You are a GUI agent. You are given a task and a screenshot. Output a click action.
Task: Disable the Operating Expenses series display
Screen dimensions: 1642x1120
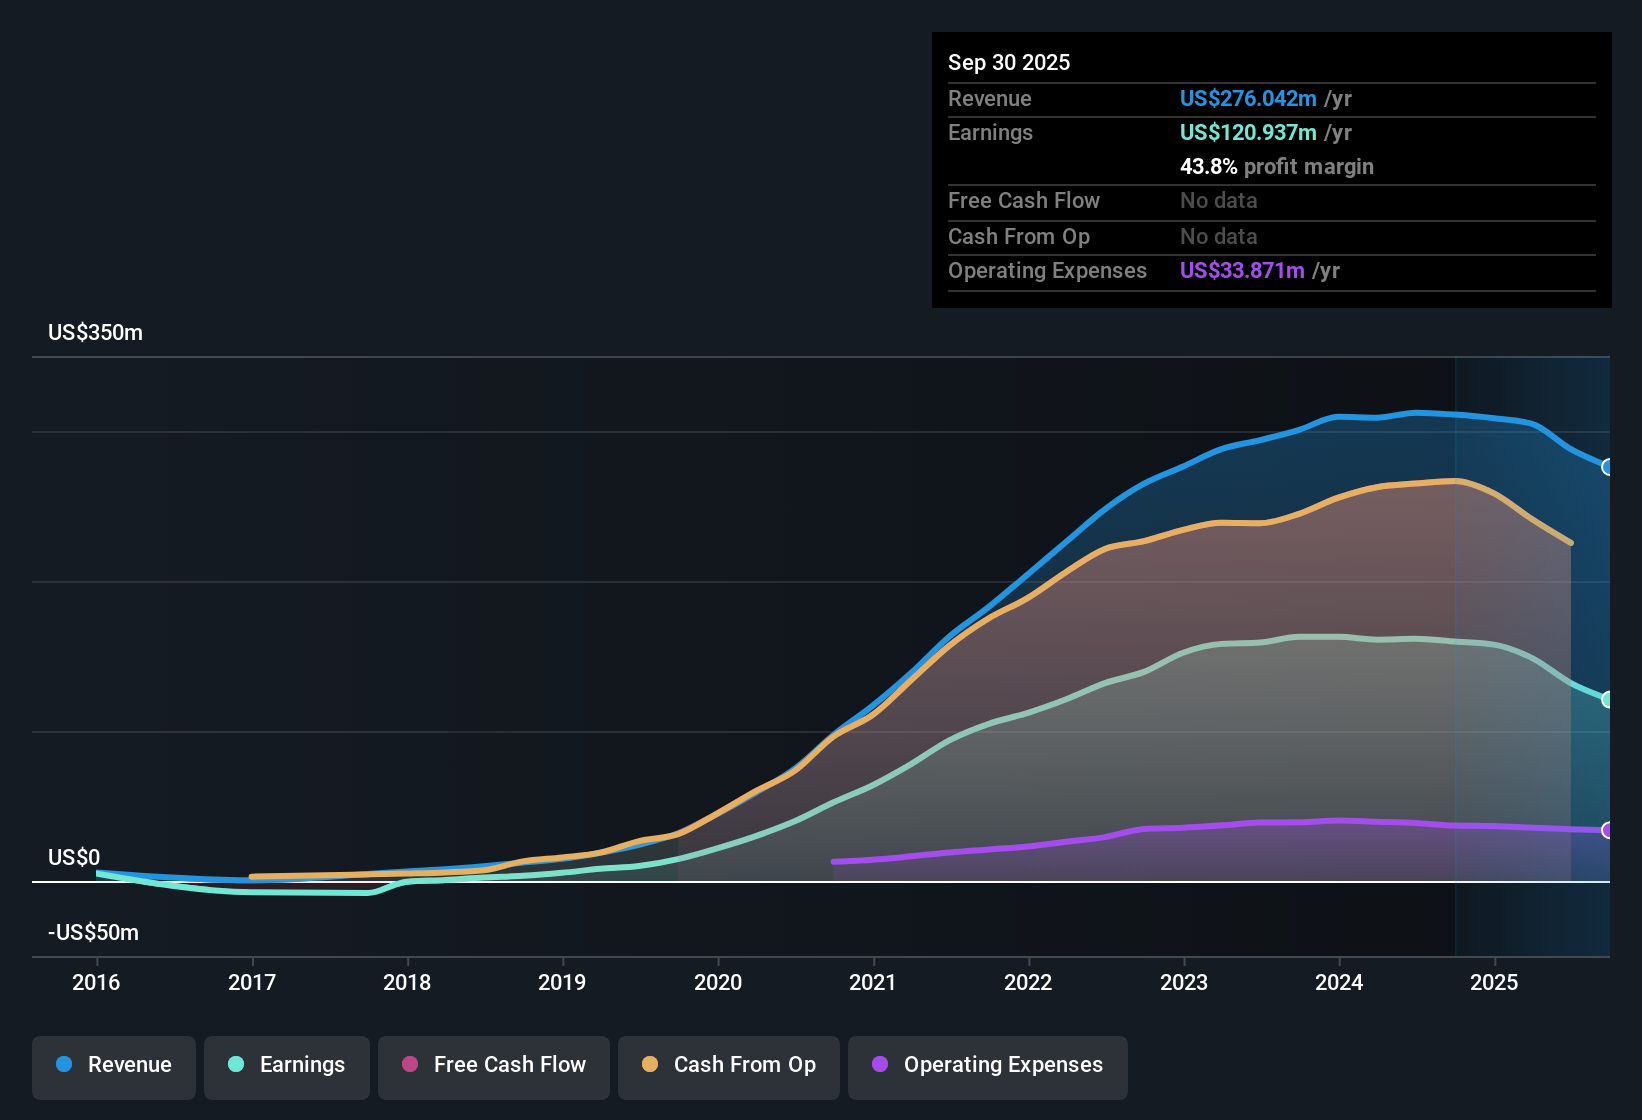point(987,1066)
